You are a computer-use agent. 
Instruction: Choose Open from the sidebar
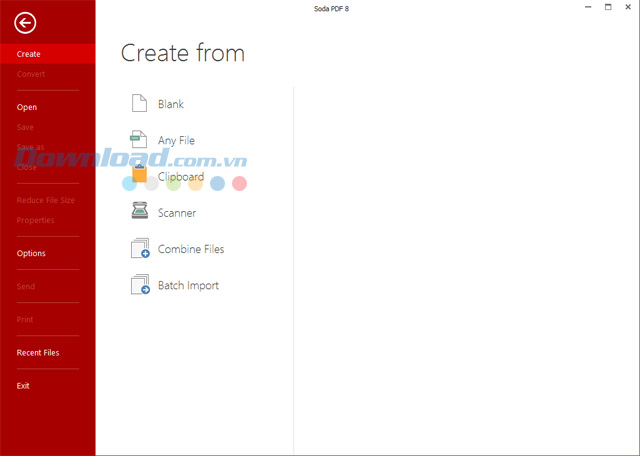[27, 107]
